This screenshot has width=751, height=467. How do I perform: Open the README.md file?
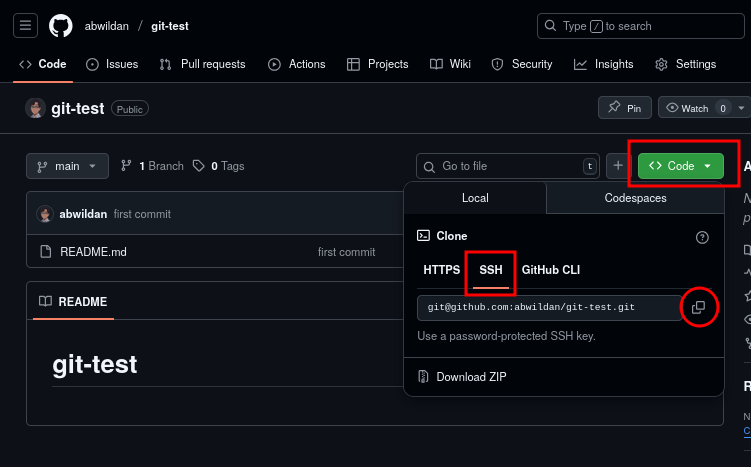click(93, 252)
